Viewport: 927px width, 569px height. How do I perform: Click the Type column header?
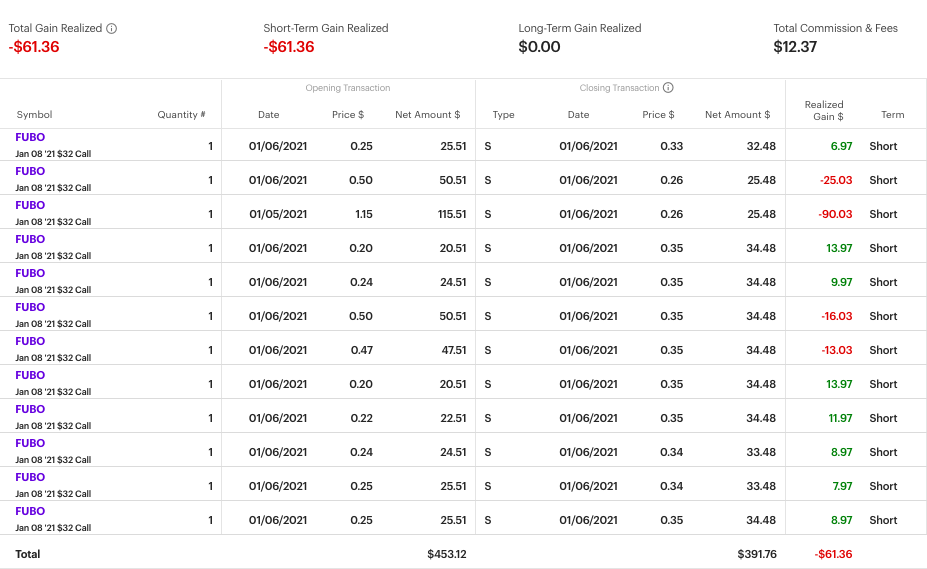(503, 115)
